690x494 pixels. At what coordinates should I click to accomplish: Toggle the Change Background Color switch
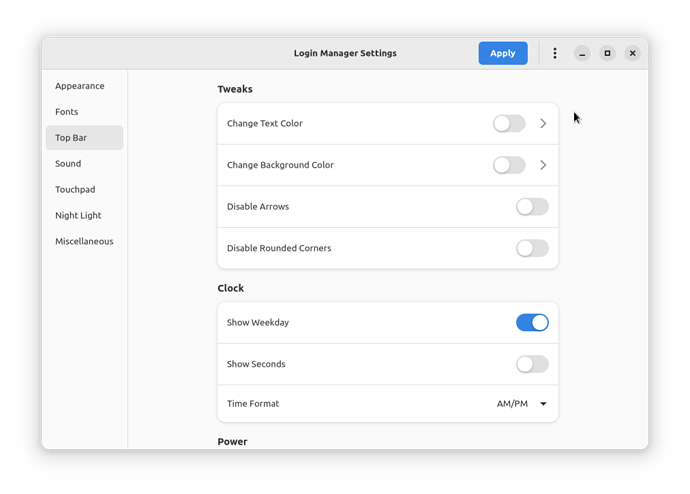pyautogui.click(x=509, y=165)
